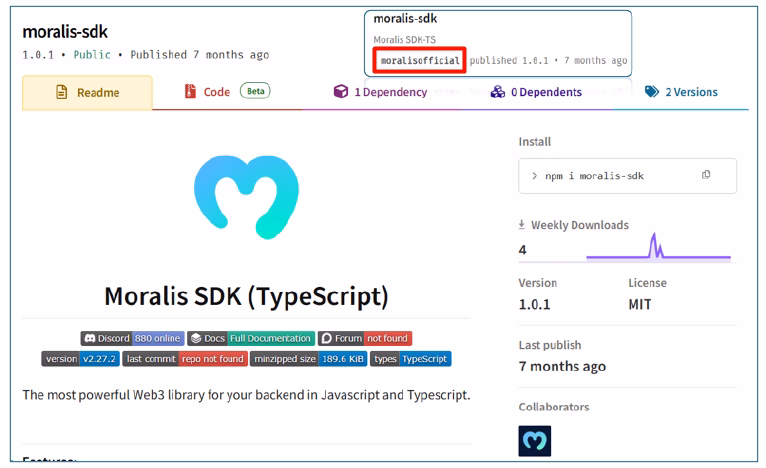Open the Discord 880 online badge
Screen dimensions: 766x468
[132, 338]
